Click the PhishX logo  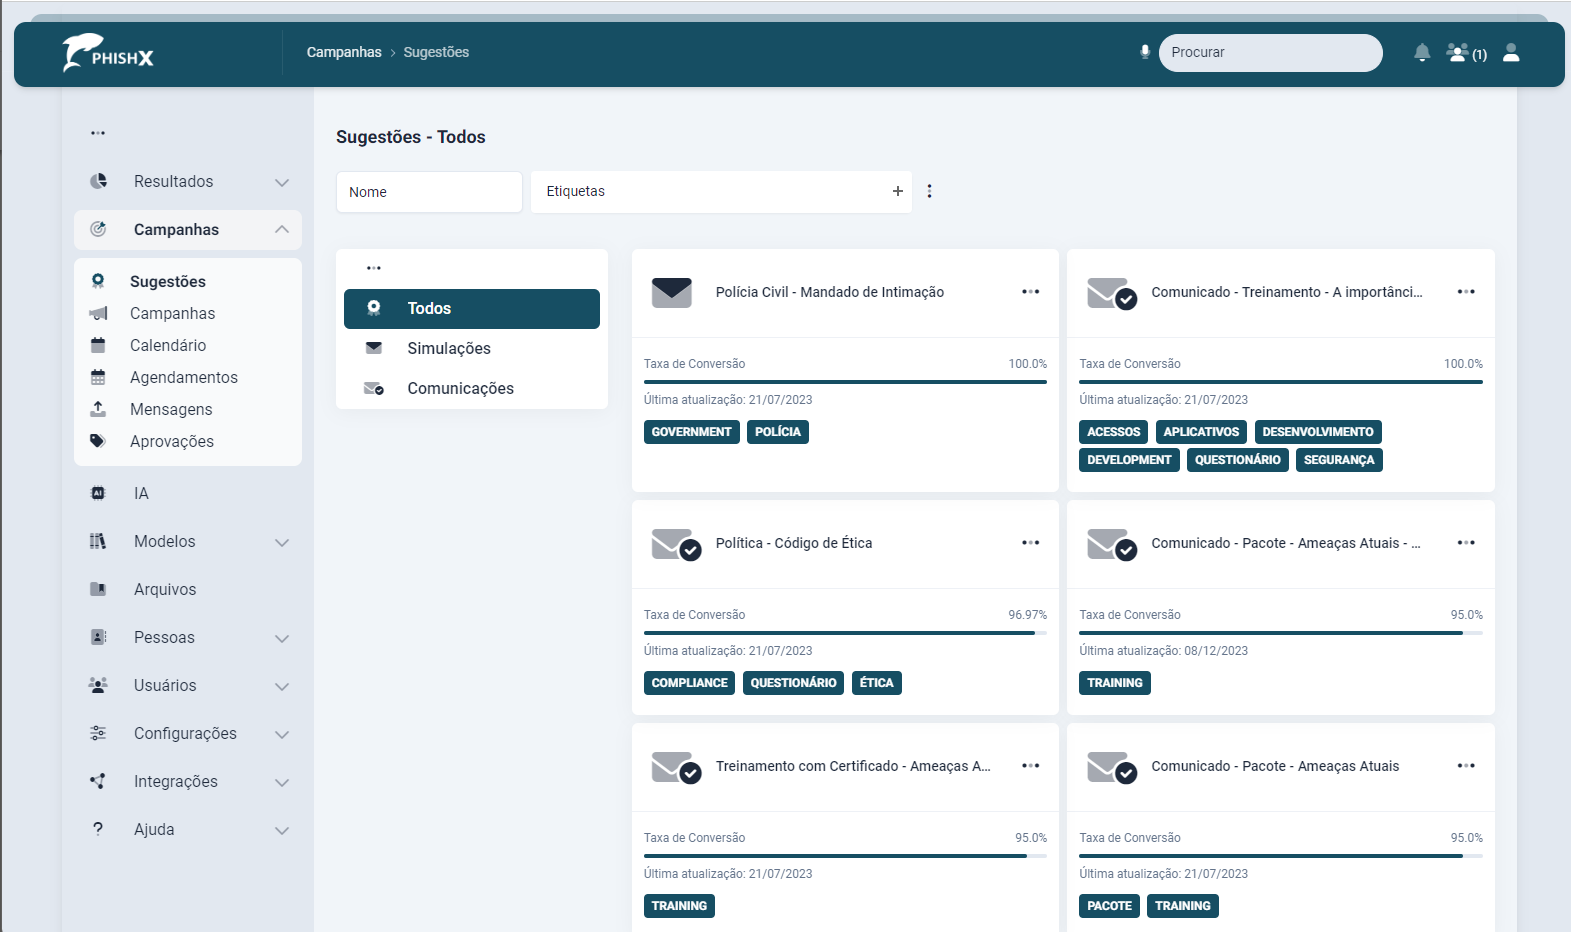pos(108,53)
